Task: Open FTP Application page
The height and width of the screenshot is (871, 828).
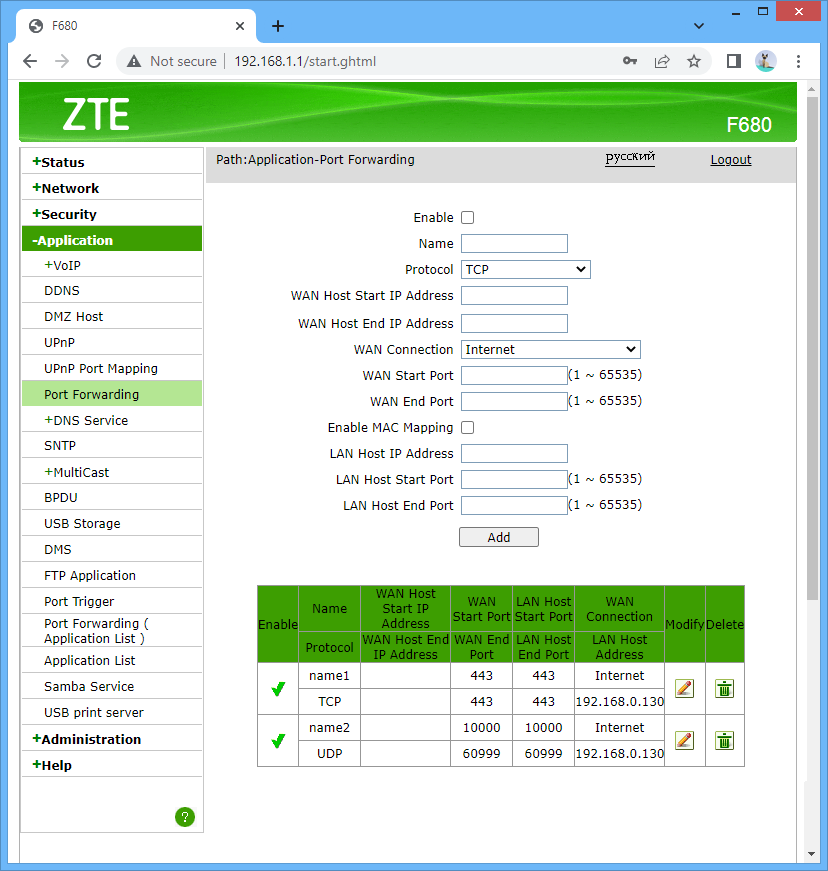Action: 89,575
